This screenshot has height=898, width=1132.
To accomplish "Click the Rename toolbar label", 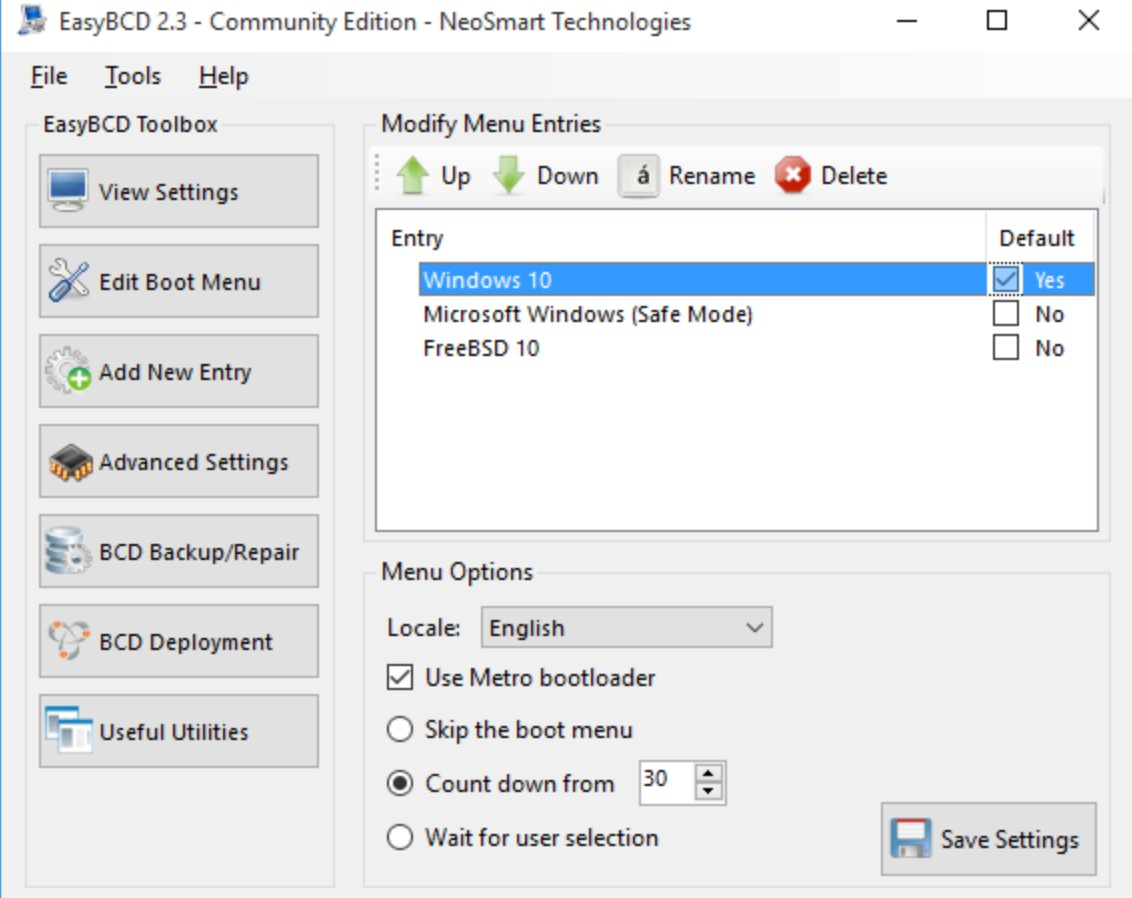I will 712,176.
